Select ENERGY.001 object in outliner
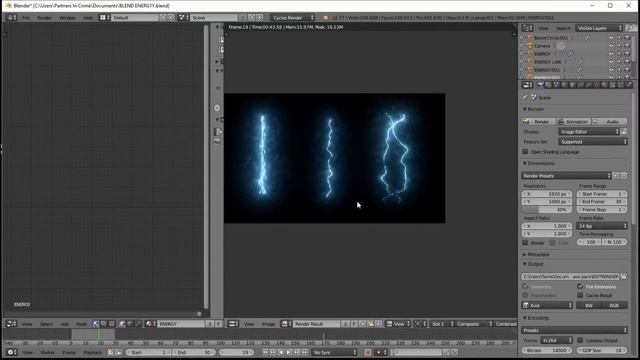Image resolution: width=640 pixels, height=360 pixels. coord(547,70)
